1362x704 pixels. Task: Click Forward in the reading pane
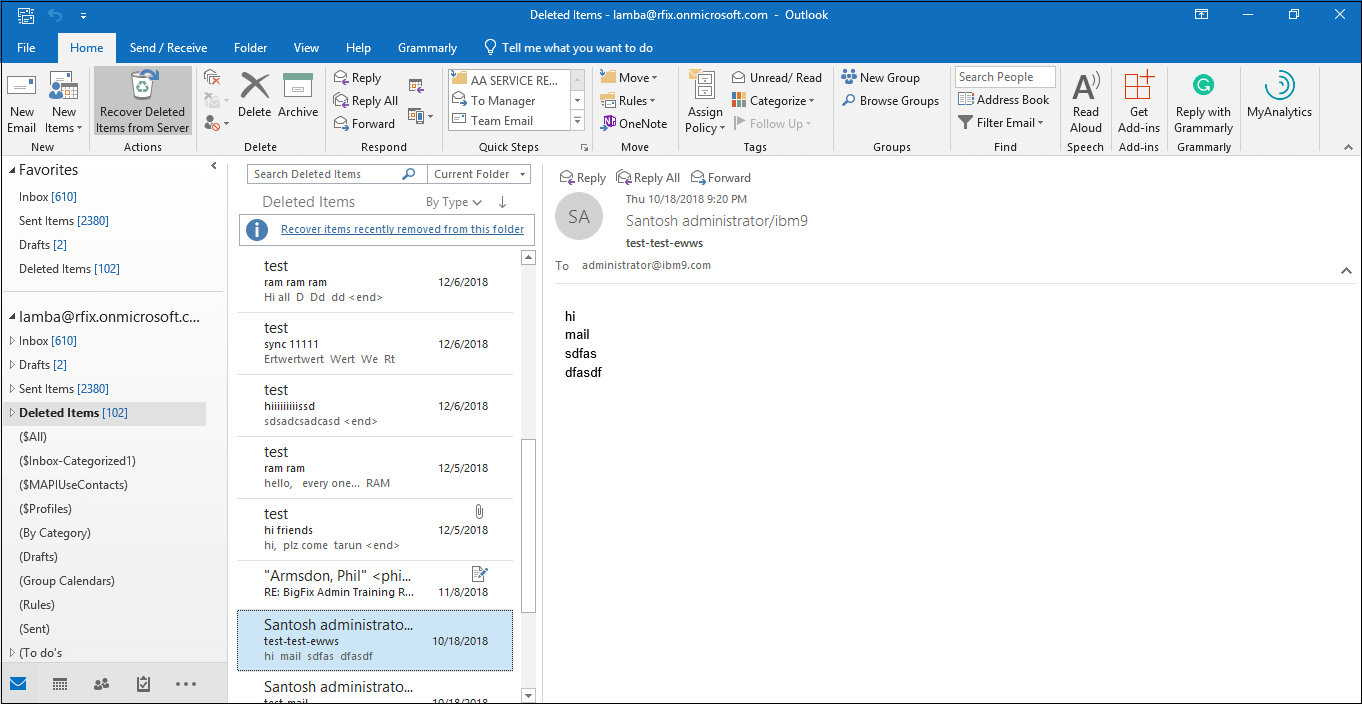pyautogui.click(x=721, y=178)
